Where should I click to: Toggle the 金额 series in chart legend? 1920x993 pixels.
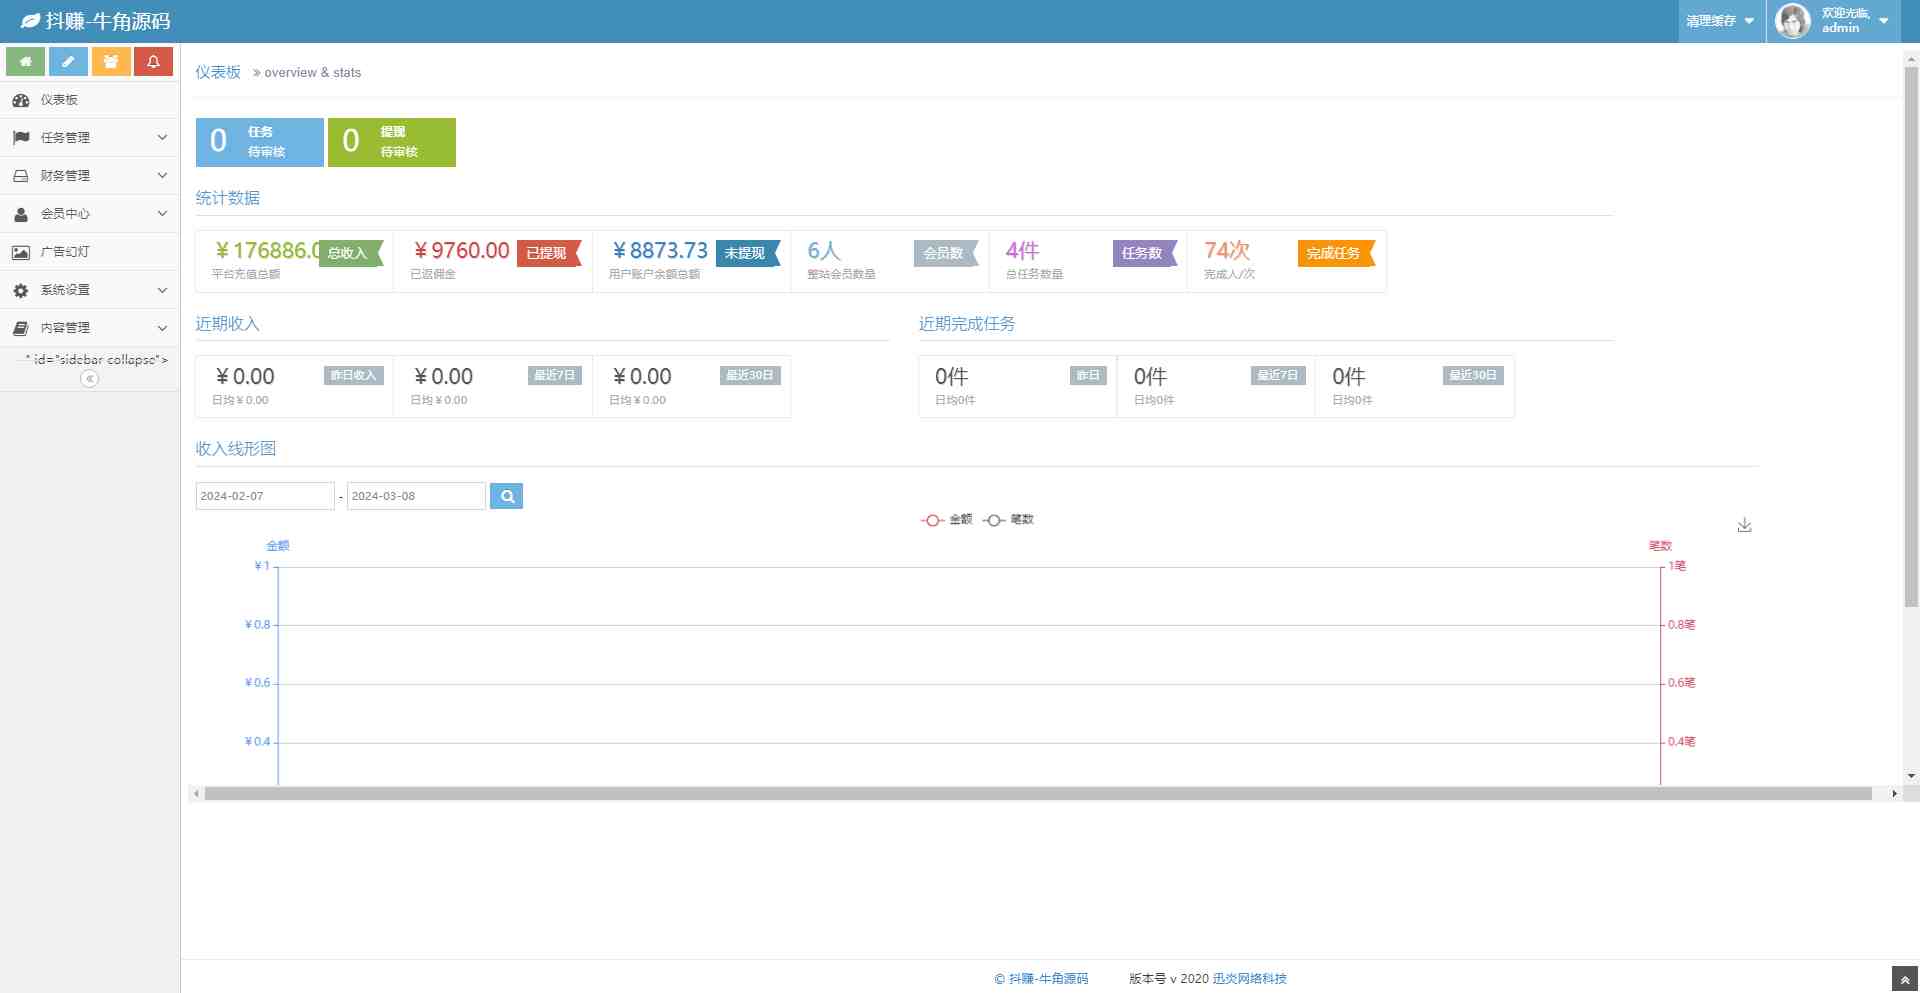[x=947, y=520]
